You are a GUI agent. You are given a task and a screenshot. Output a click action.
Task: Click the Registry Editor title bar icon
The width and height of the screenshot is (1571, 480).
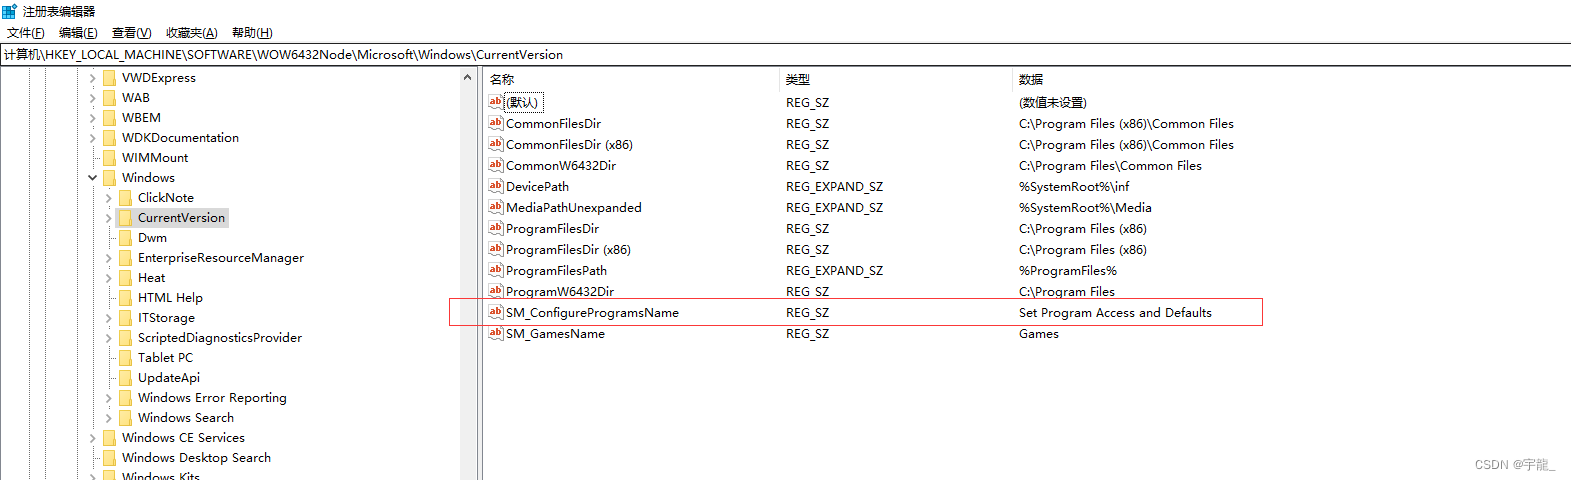click(x=9, y=11)
